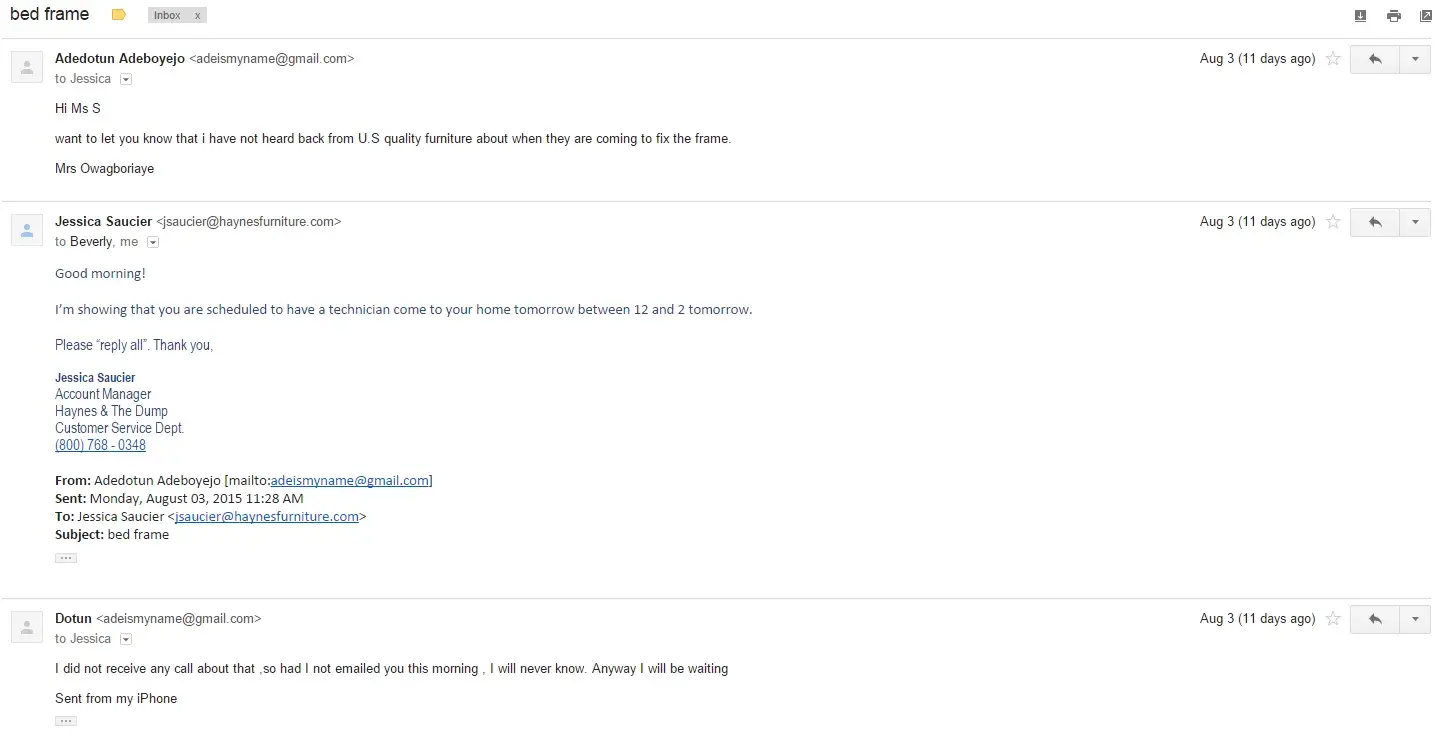Print the whole conversation
This screenshot has height=745, width=1455.
coord(1393,15)
